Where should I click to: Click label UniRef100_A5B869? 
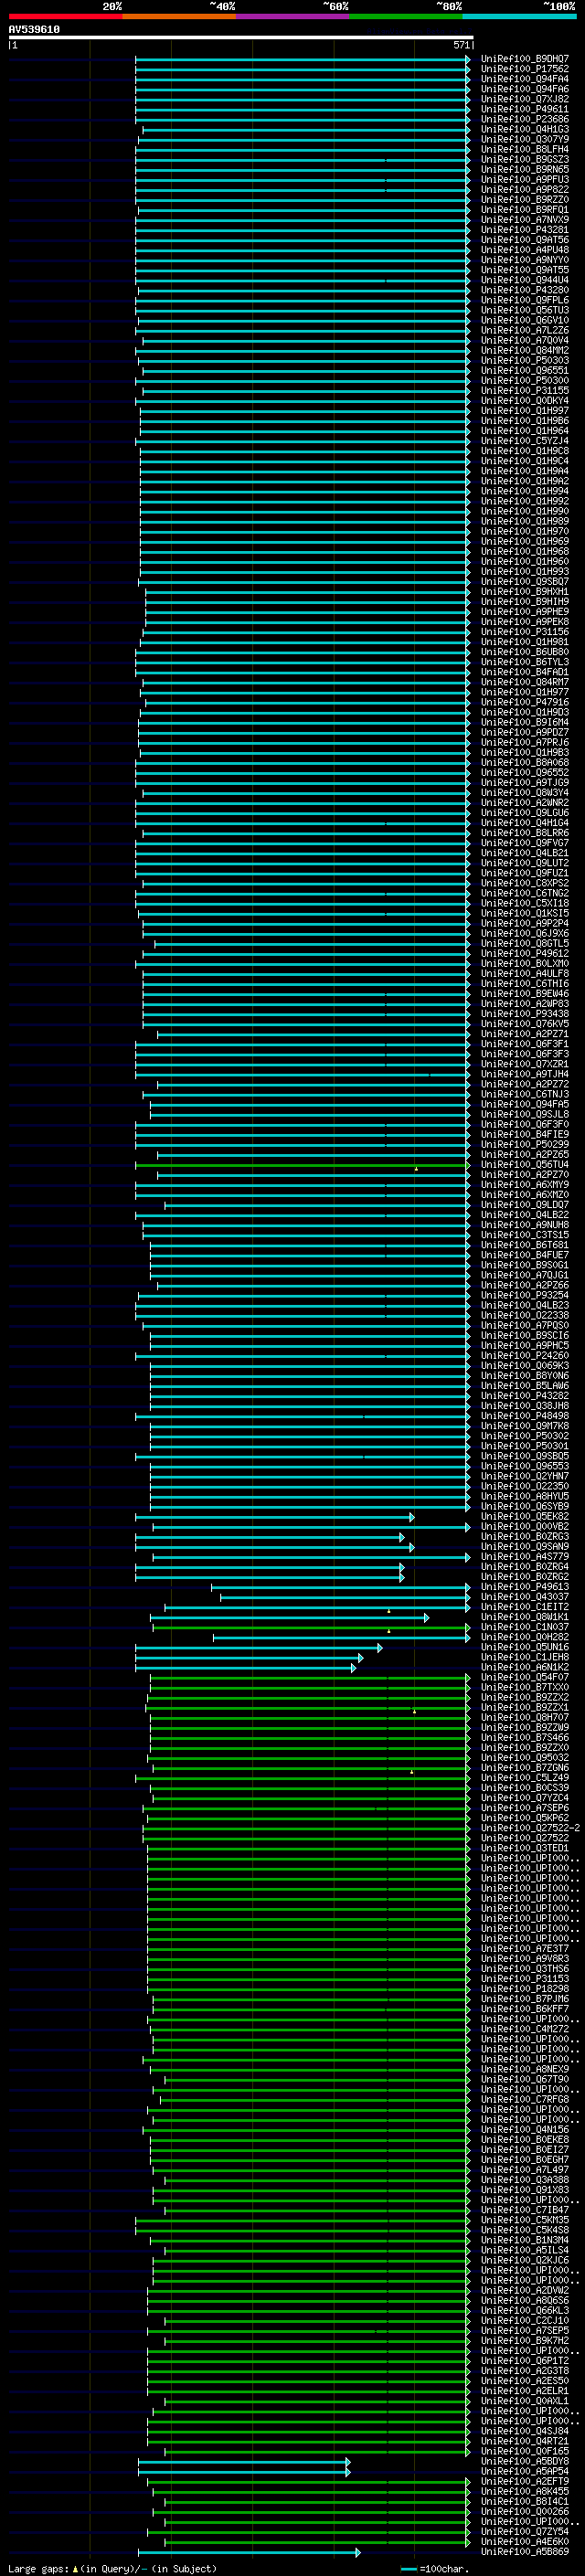pyautogui.click(x=525, y=2551)
